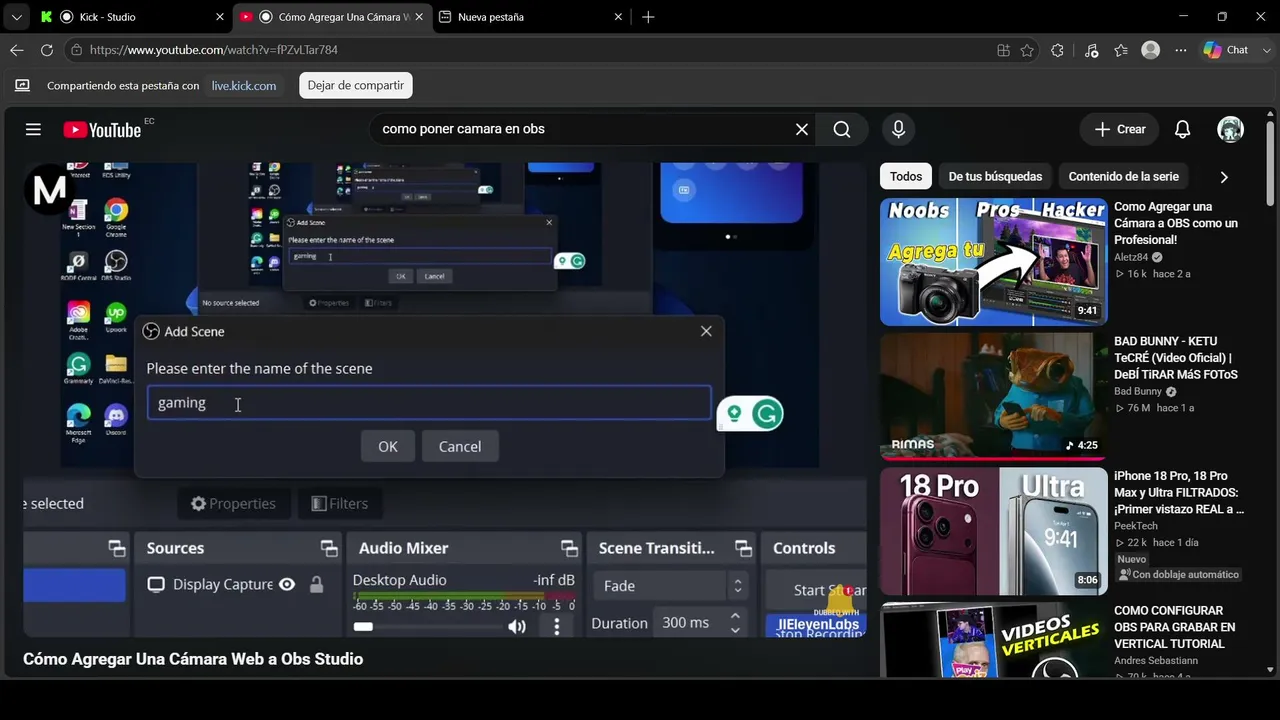Mute Desktop Audio with speaker icon

[517, 626]
